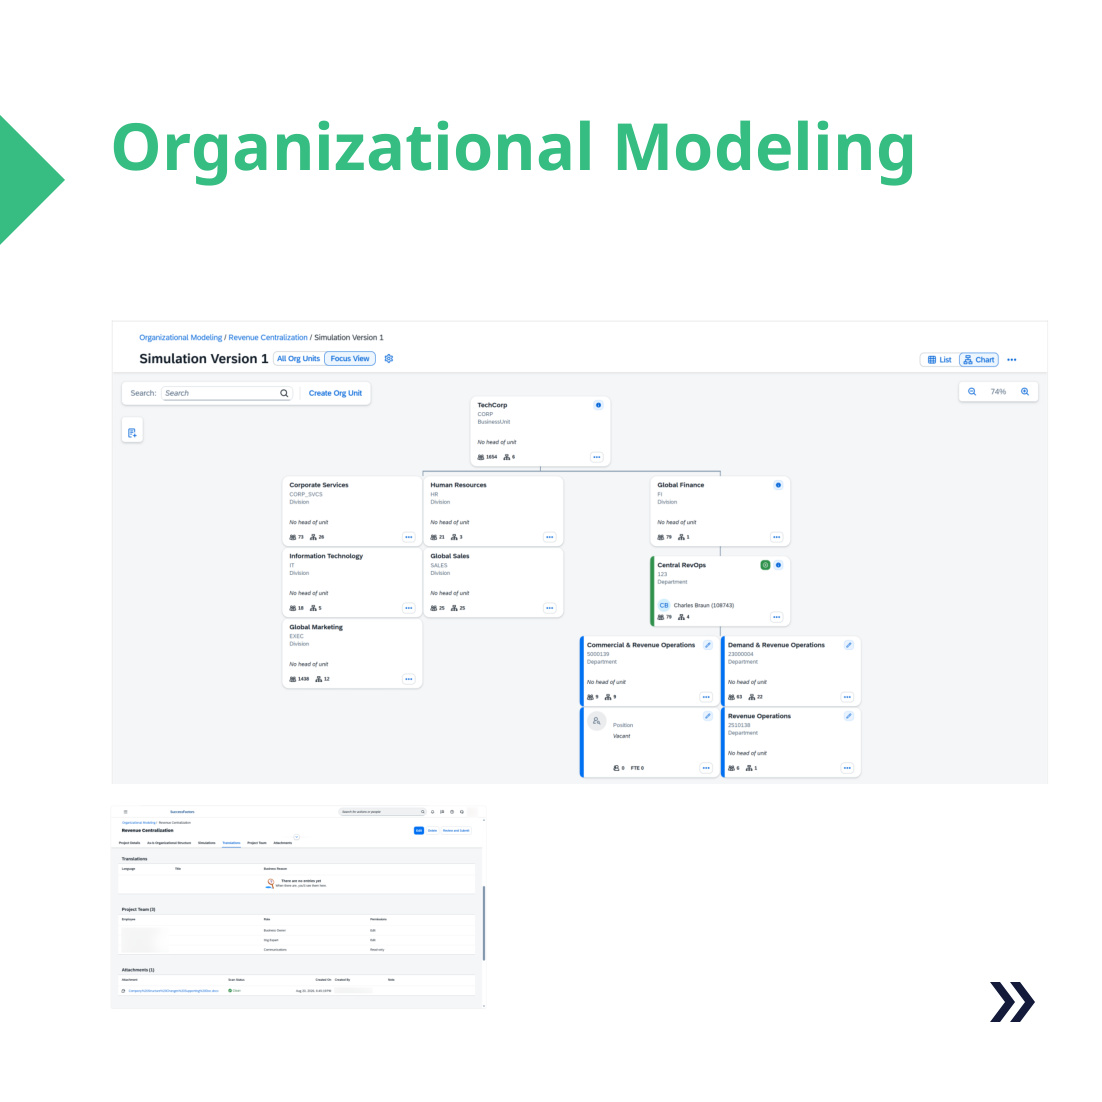This screenshot has height=1102, width=1102.
Task: Click the blue Edit button in Revenue Centralization
Action: point(419,831)
